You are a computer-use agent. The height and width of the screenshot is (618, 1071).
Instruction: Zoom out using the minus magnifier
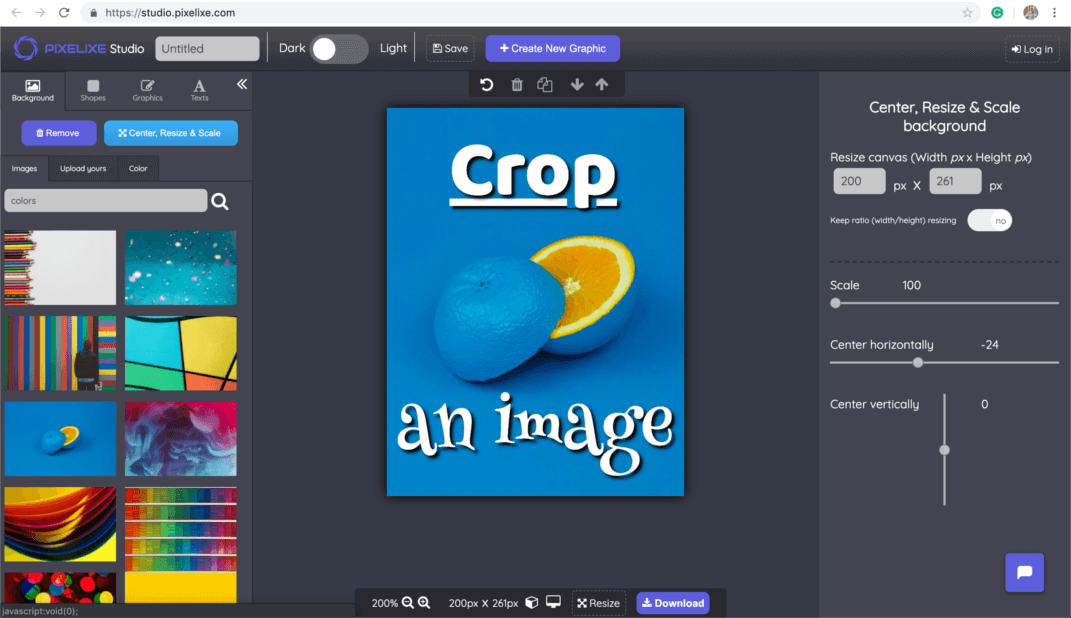point(408,603)
